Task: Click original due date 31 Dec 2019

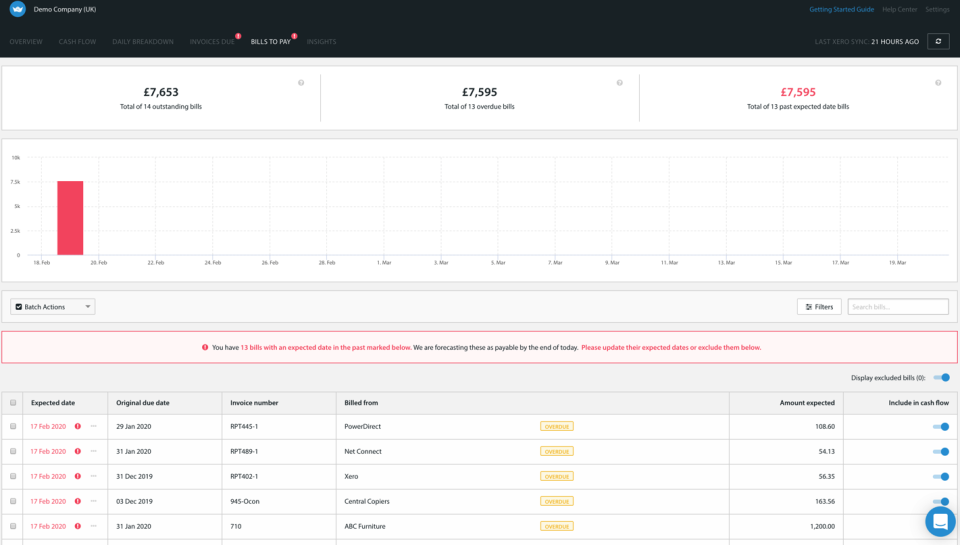Action: [135, 476]
